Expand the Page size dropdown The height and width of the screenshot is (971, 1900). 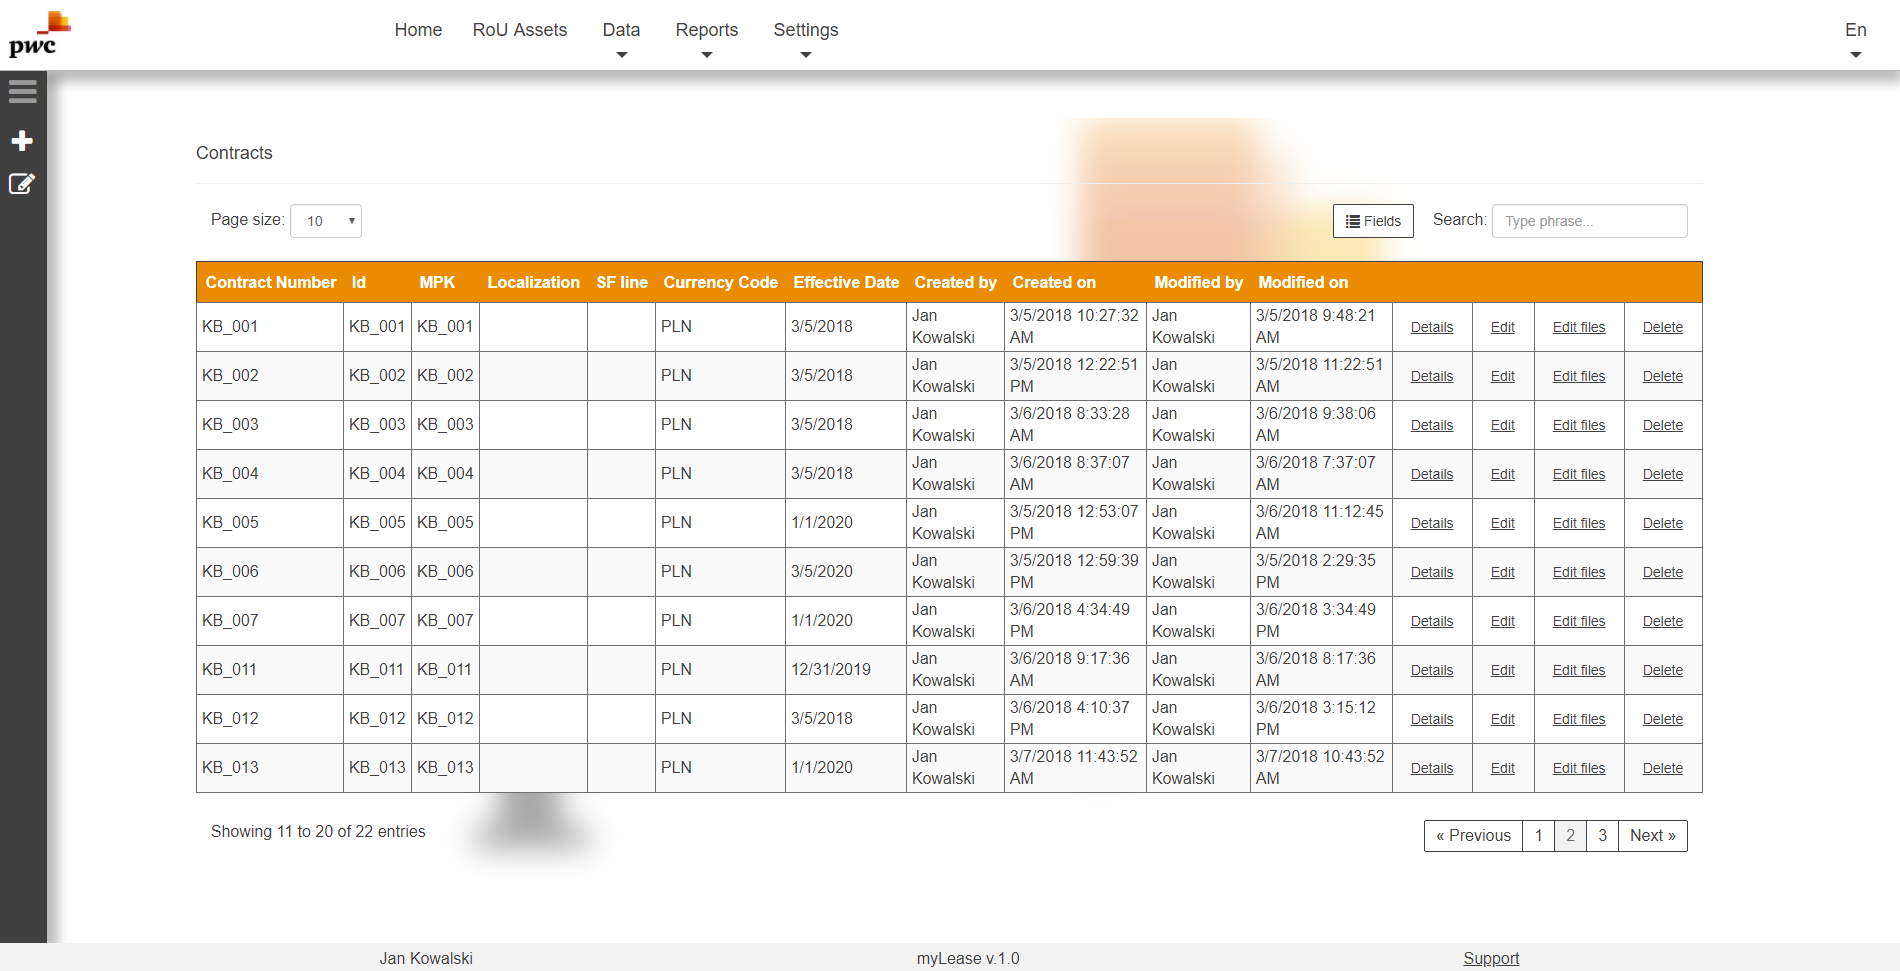coord(326,221)
